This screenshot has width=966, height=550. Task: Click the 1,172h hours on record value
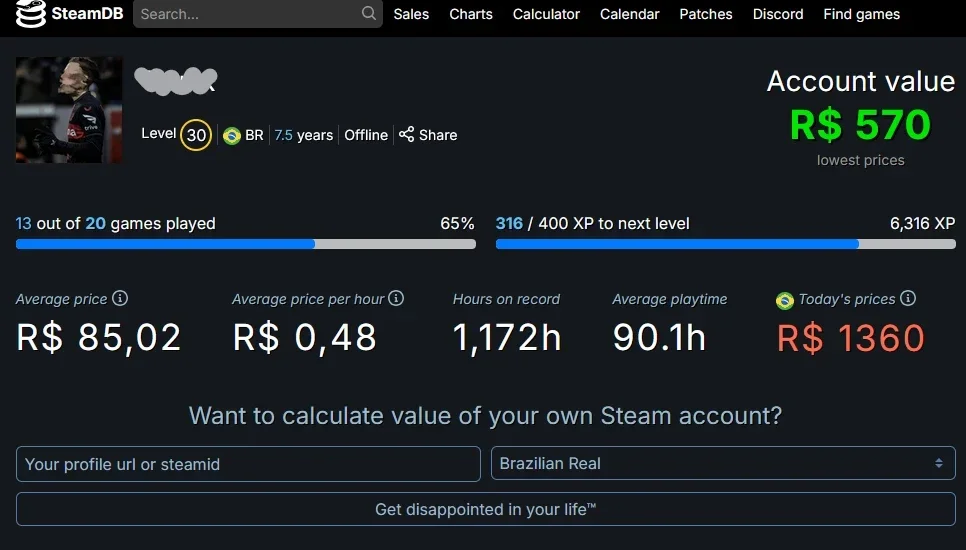point(507,338)
